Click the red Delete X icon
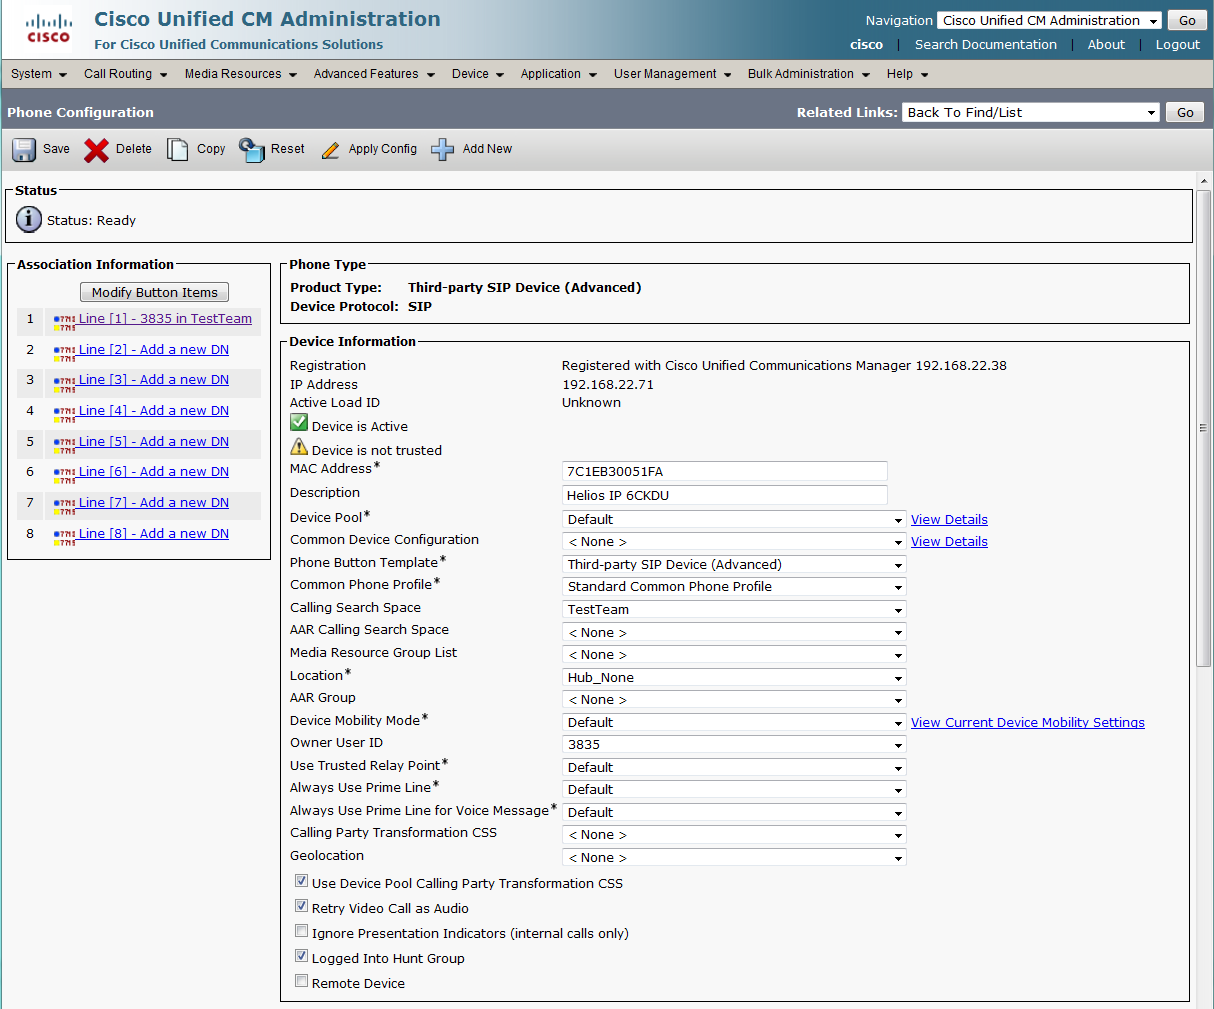Screen dimensions: 1214x1009 point(97,150)
